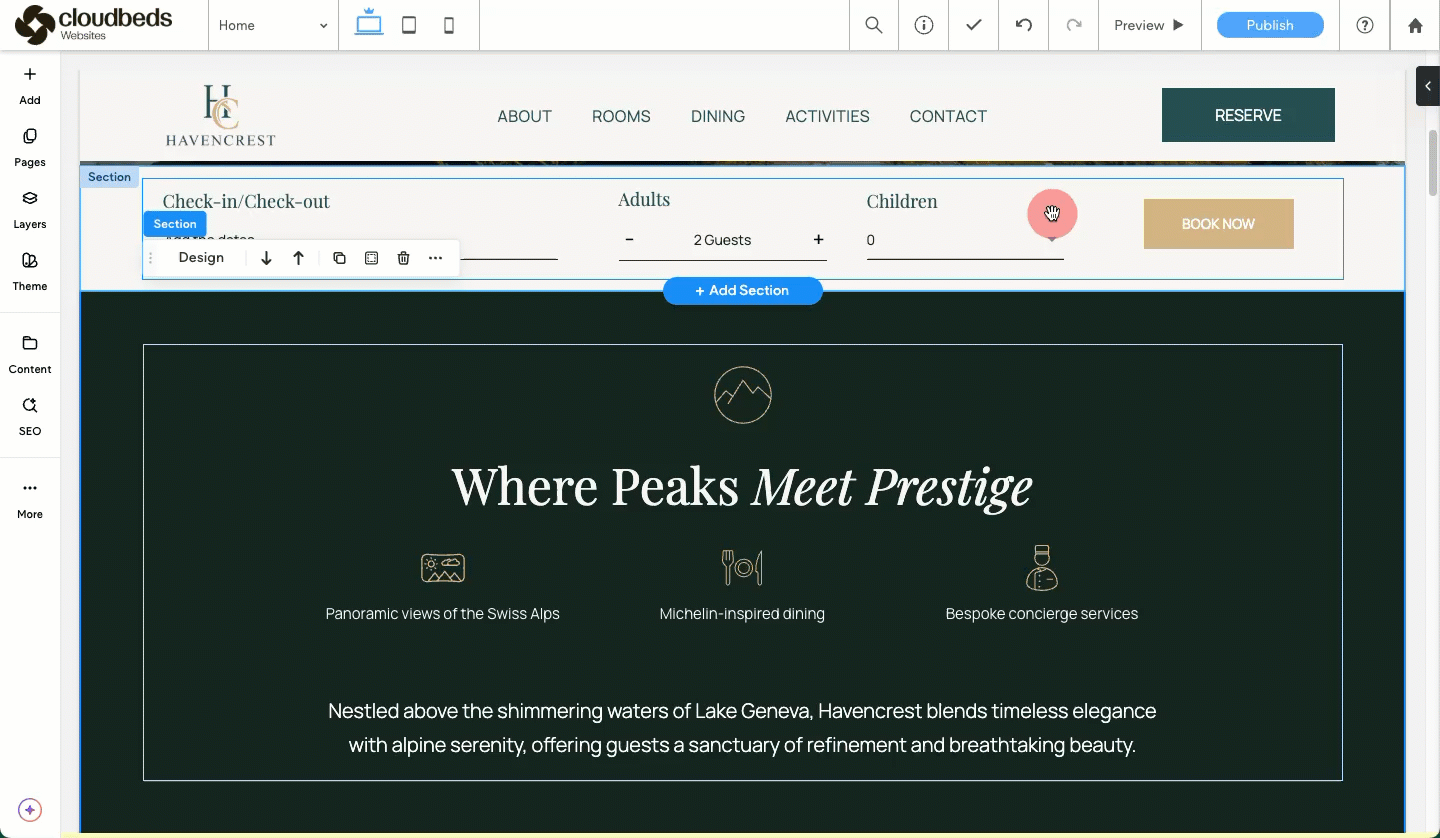Open section toolbar more options
This screenshot has height=838, width=1440.
pos(435,258)
